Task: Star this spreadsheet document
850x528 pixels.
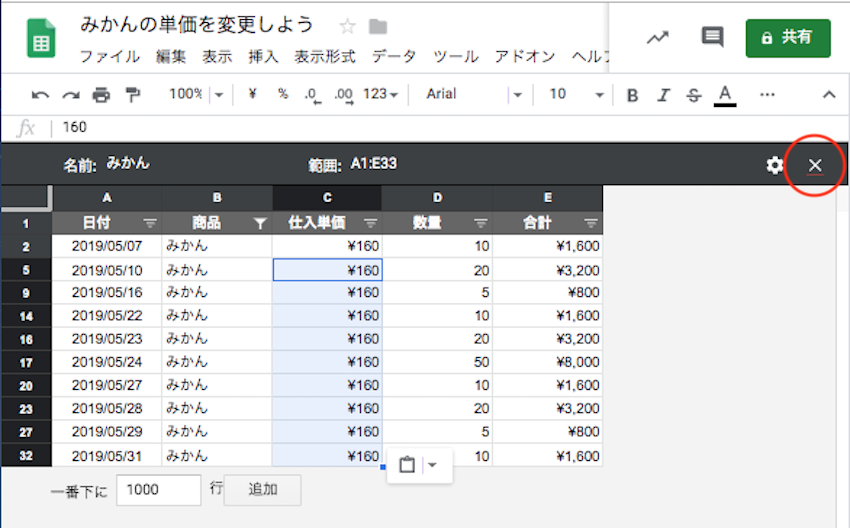Action: (x=347, y=26)
